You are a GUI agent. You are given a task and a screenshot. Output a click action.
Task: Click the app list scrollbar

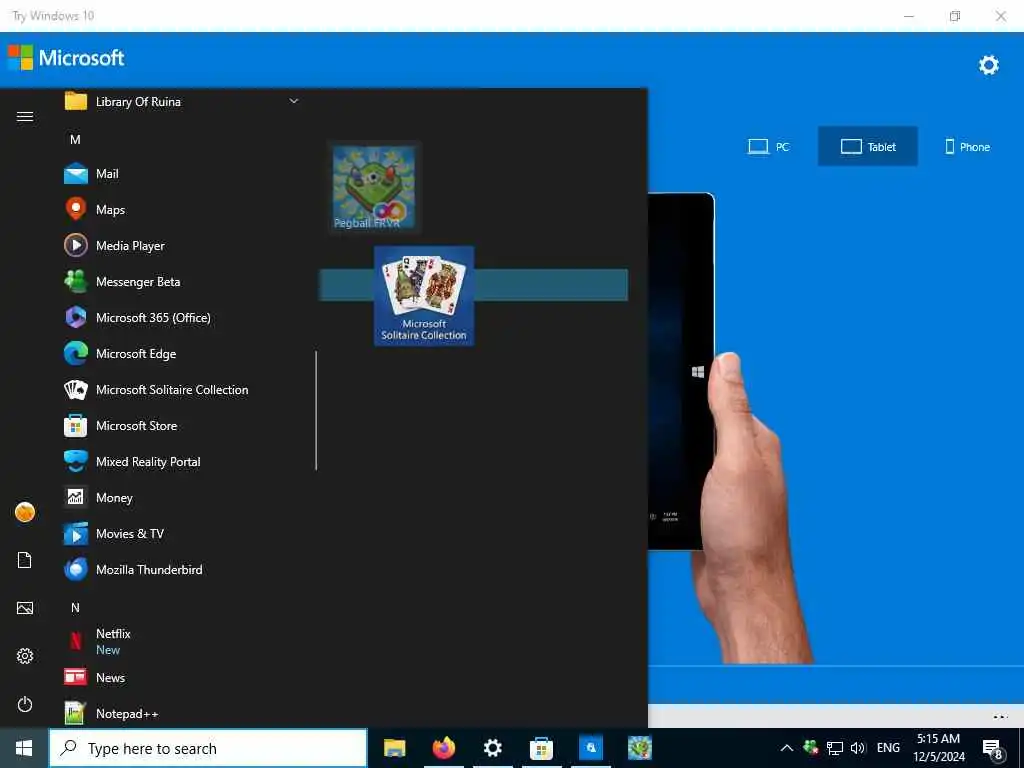pyautogui.click(x=316, y=410)
